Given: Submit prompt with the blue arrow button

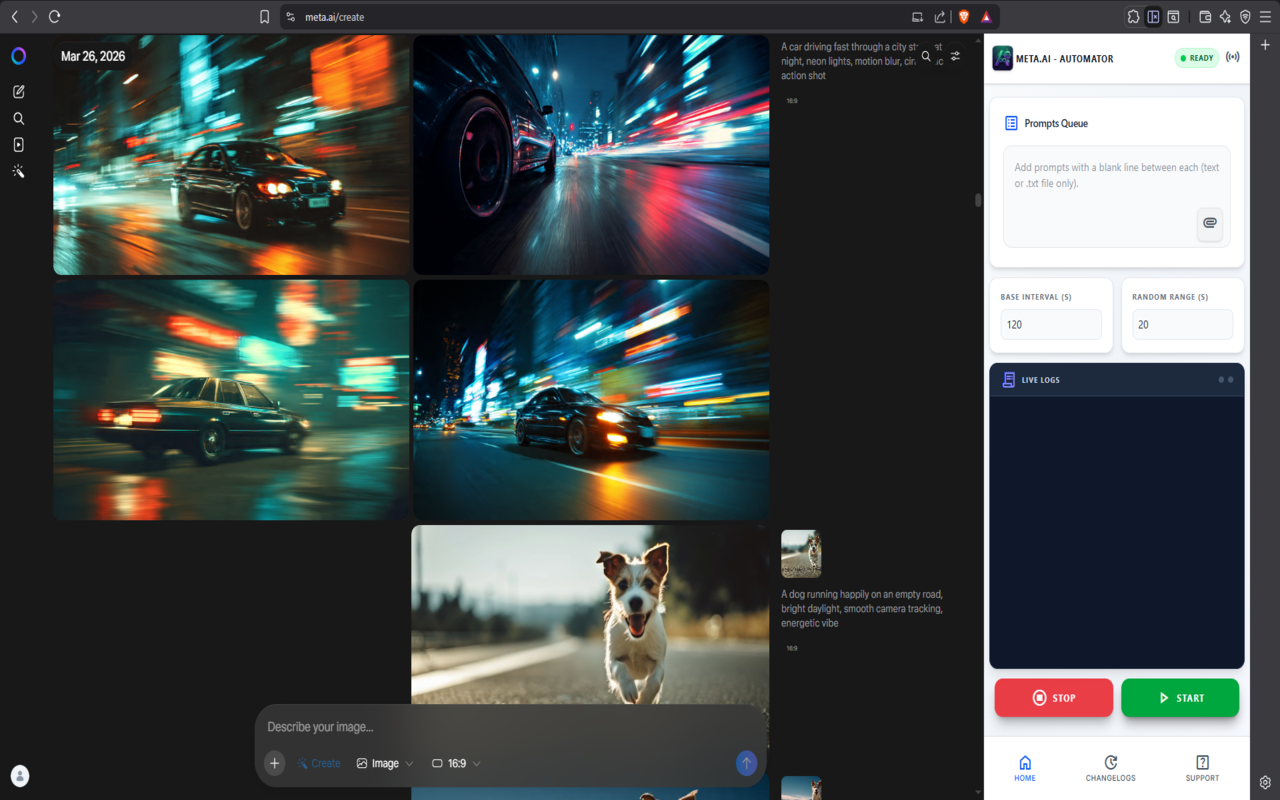Looking at the screenshot, I should (x=746, y=763).
